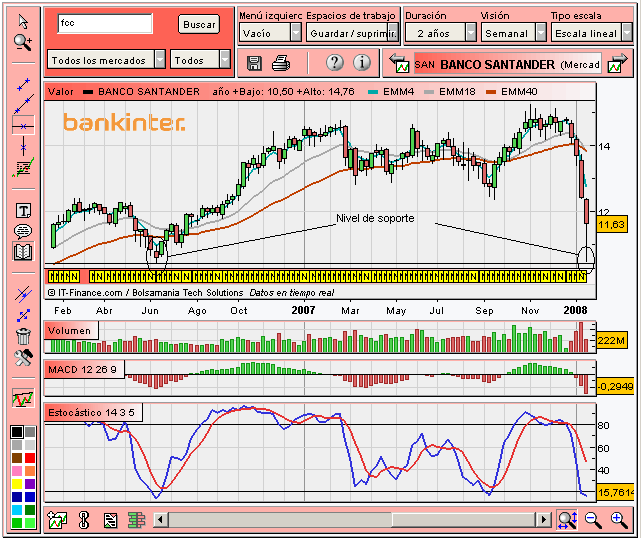The height and width of the screenshot is (538, 641).
Task: Pick the red color swatch
Action: [30, 458]
